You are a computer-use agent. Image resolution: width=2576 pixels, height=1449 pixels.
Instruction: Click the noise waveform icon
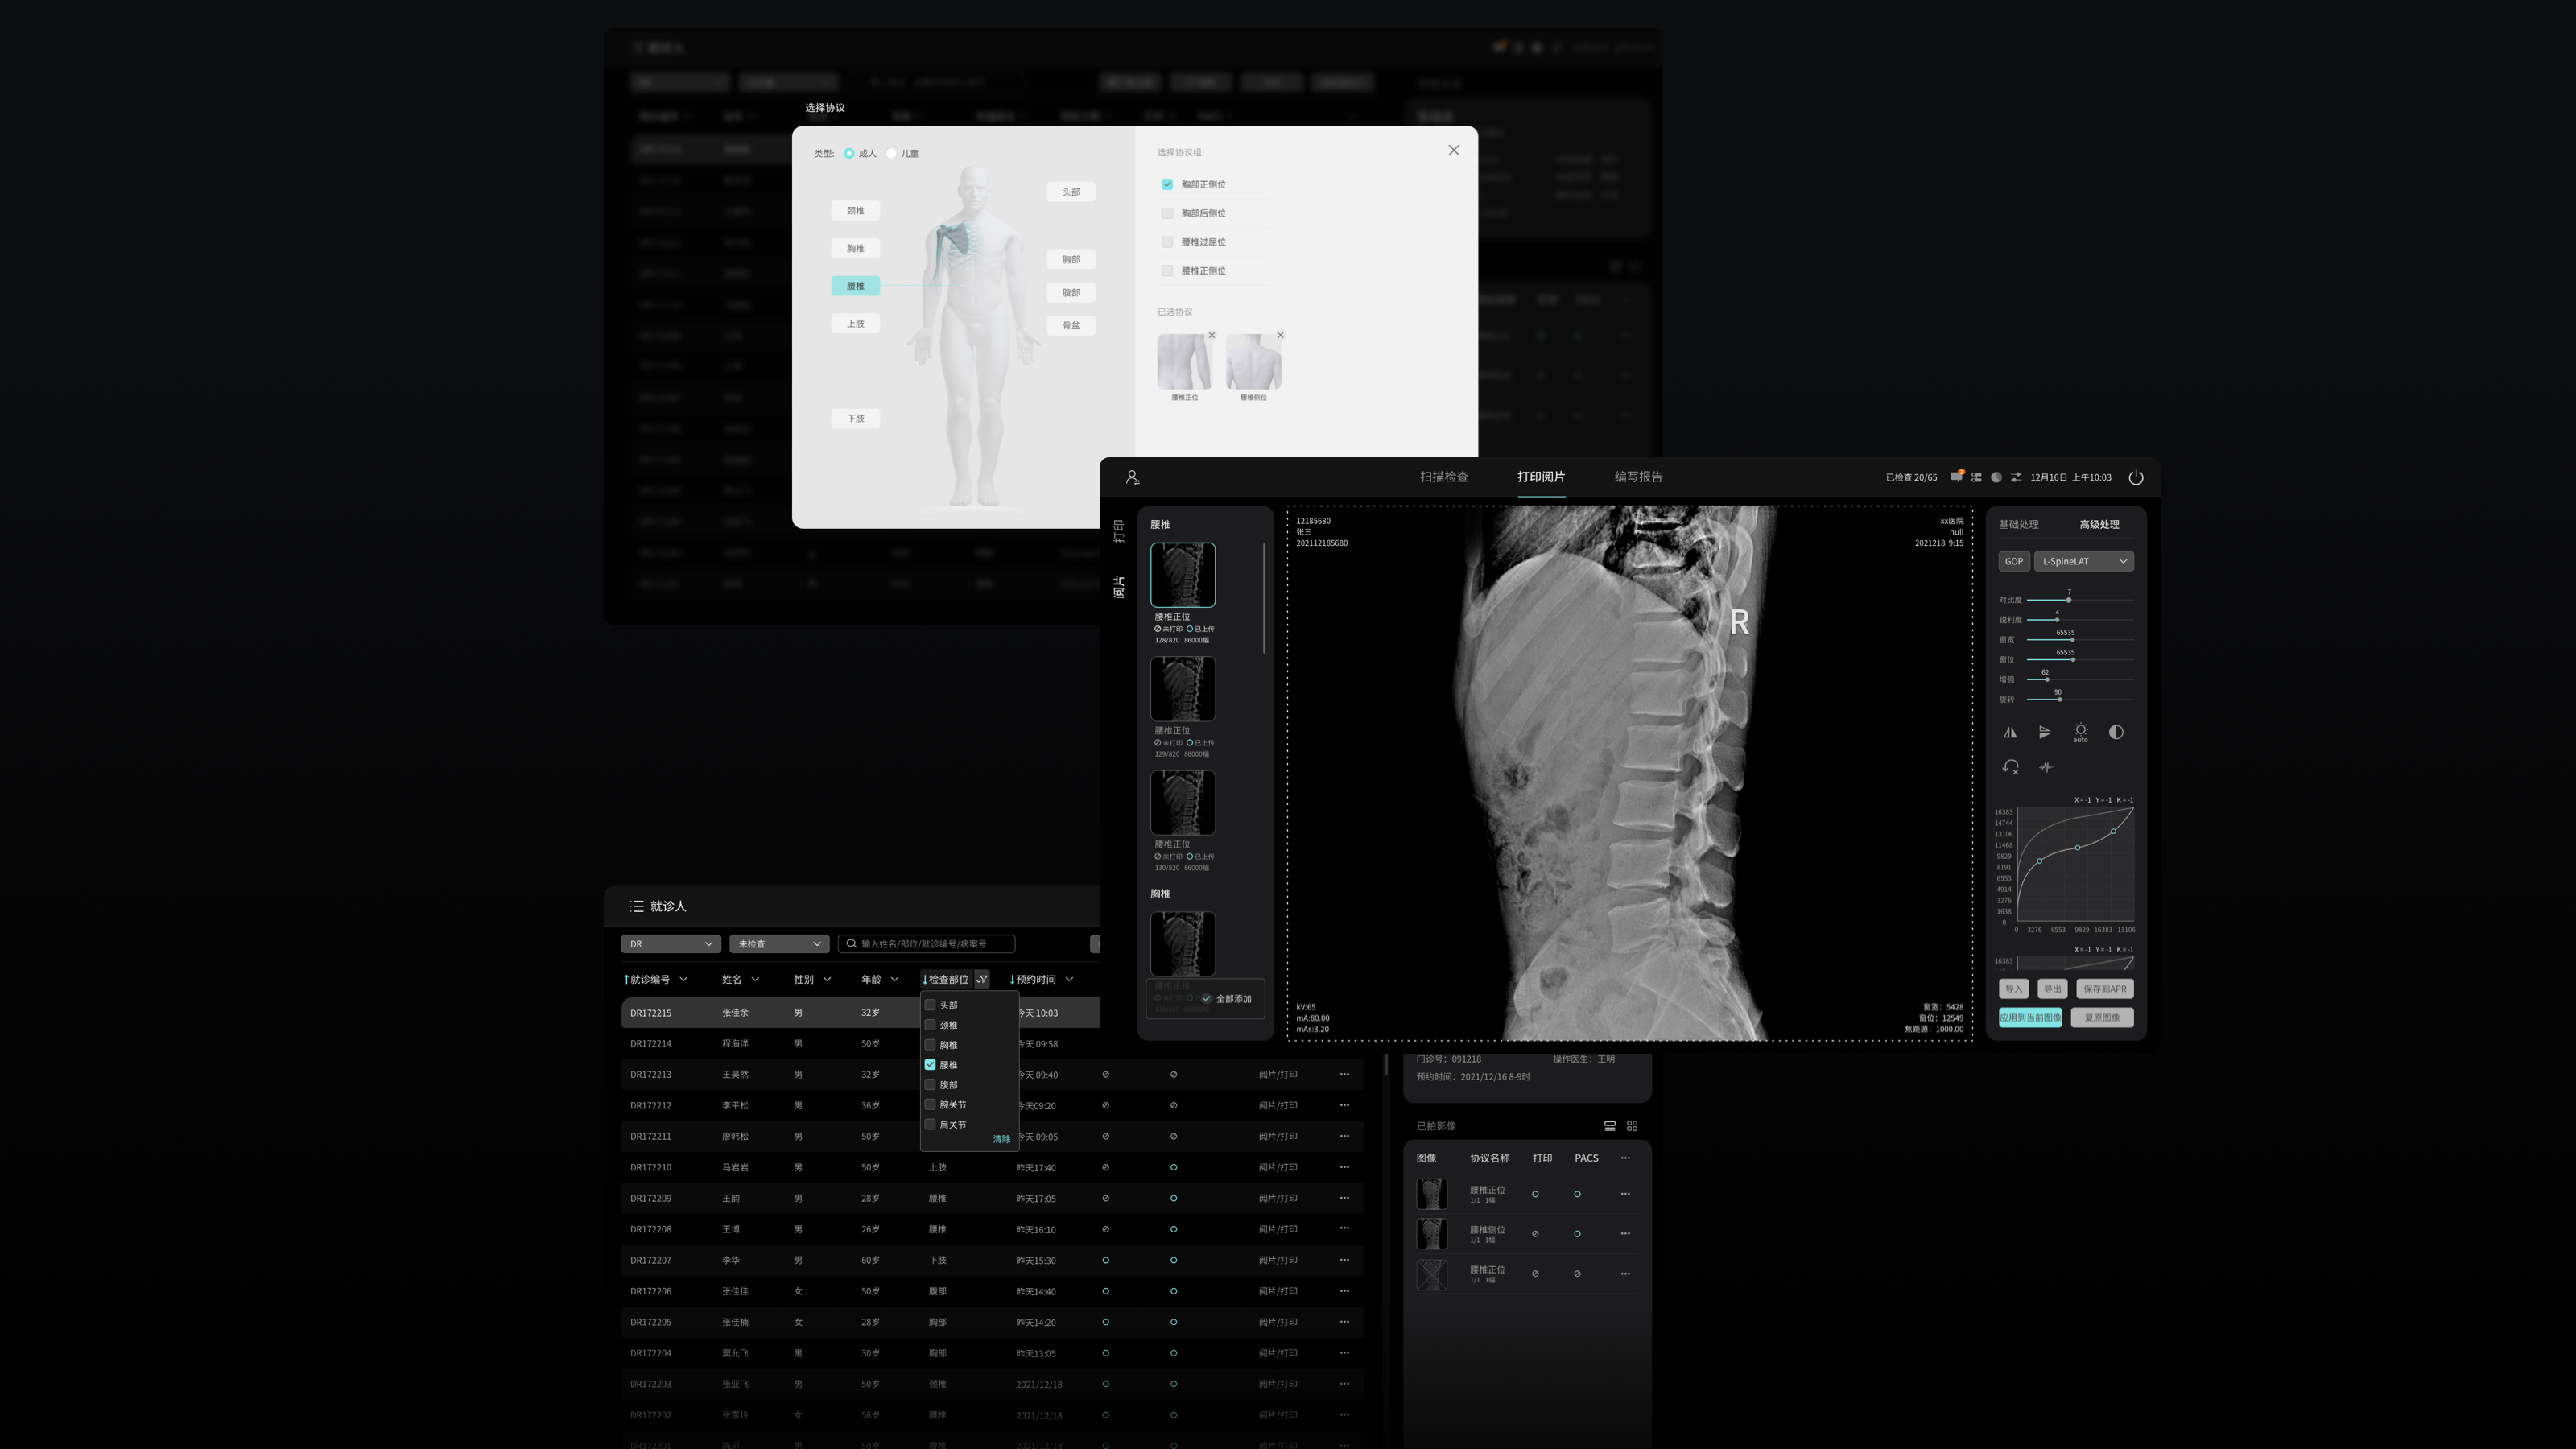click(2046, 767)
